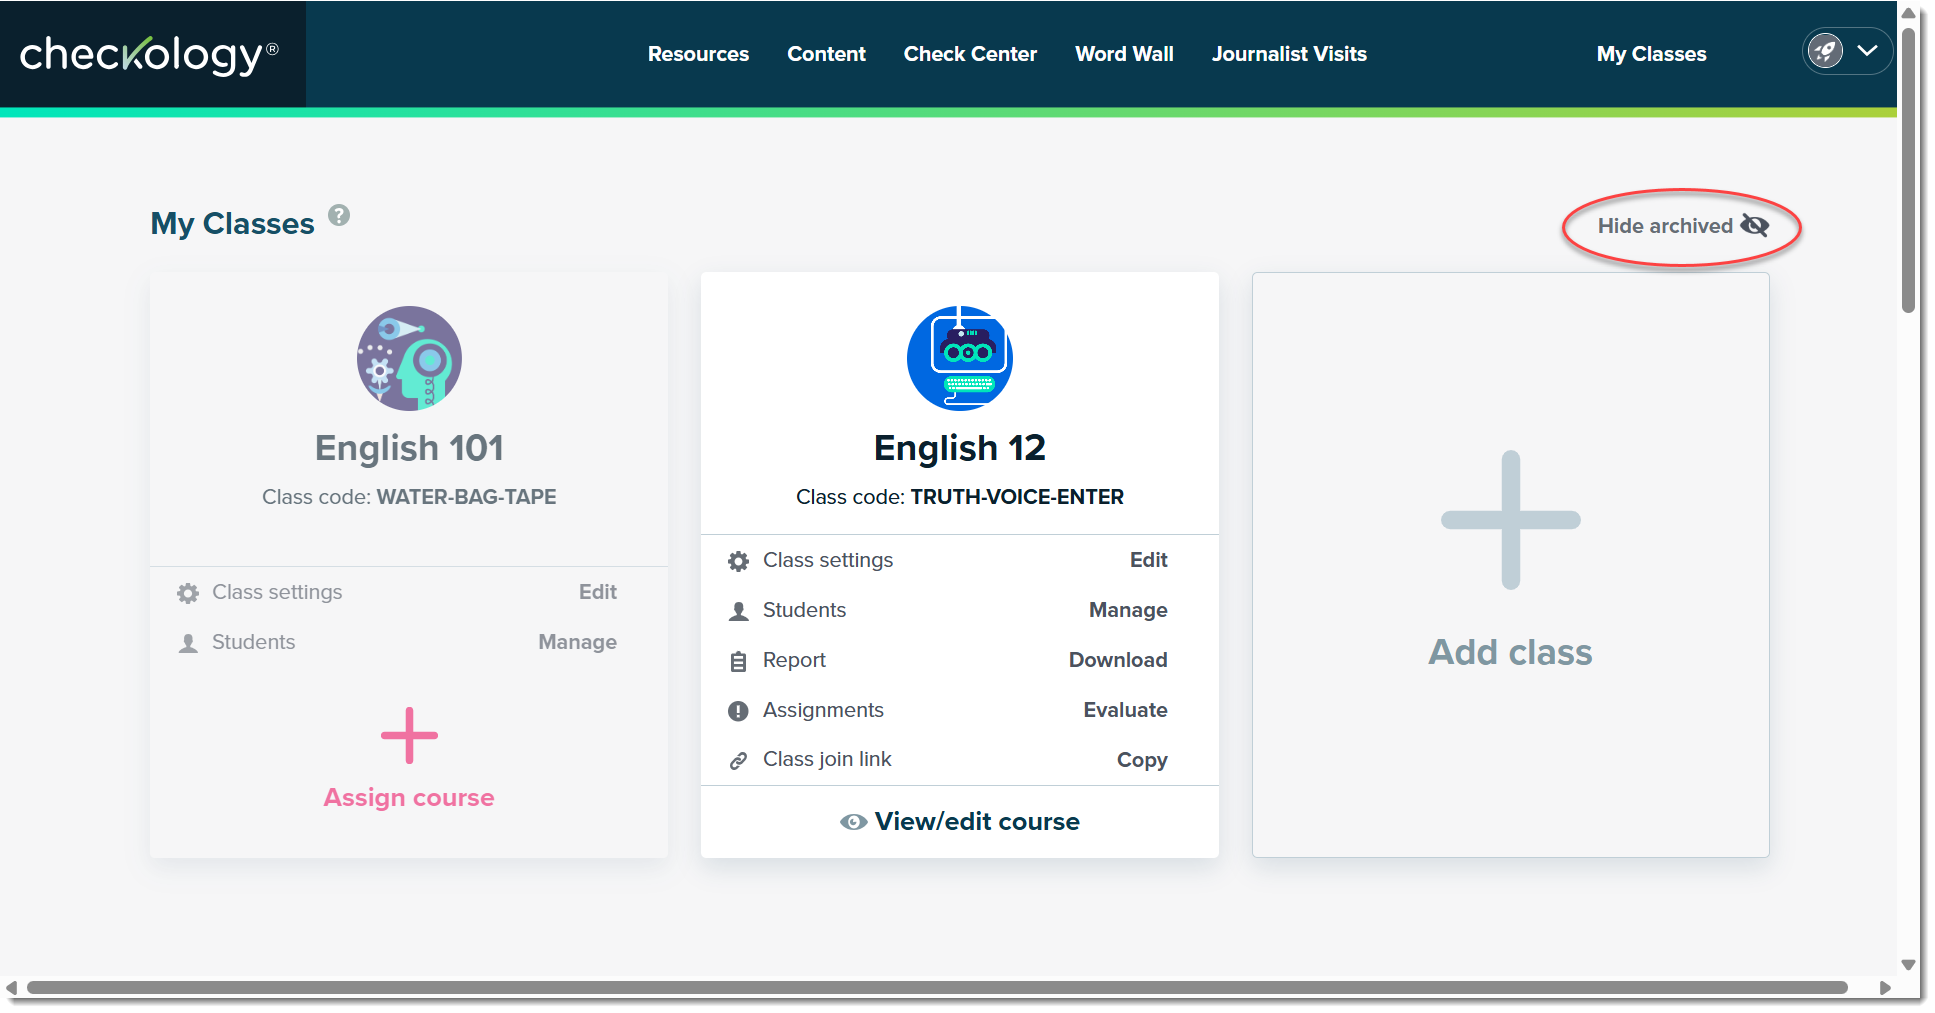Expand the account menu chevron

click(1867, 51)
